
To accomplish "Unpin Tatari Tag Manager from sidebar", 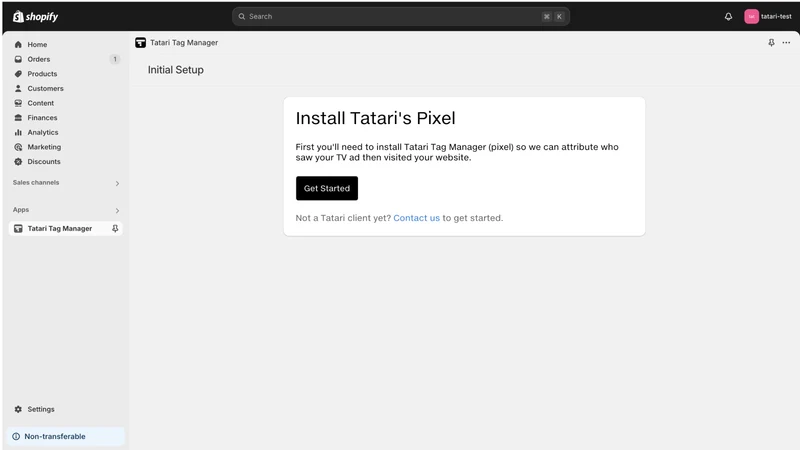I will (115, 229).
